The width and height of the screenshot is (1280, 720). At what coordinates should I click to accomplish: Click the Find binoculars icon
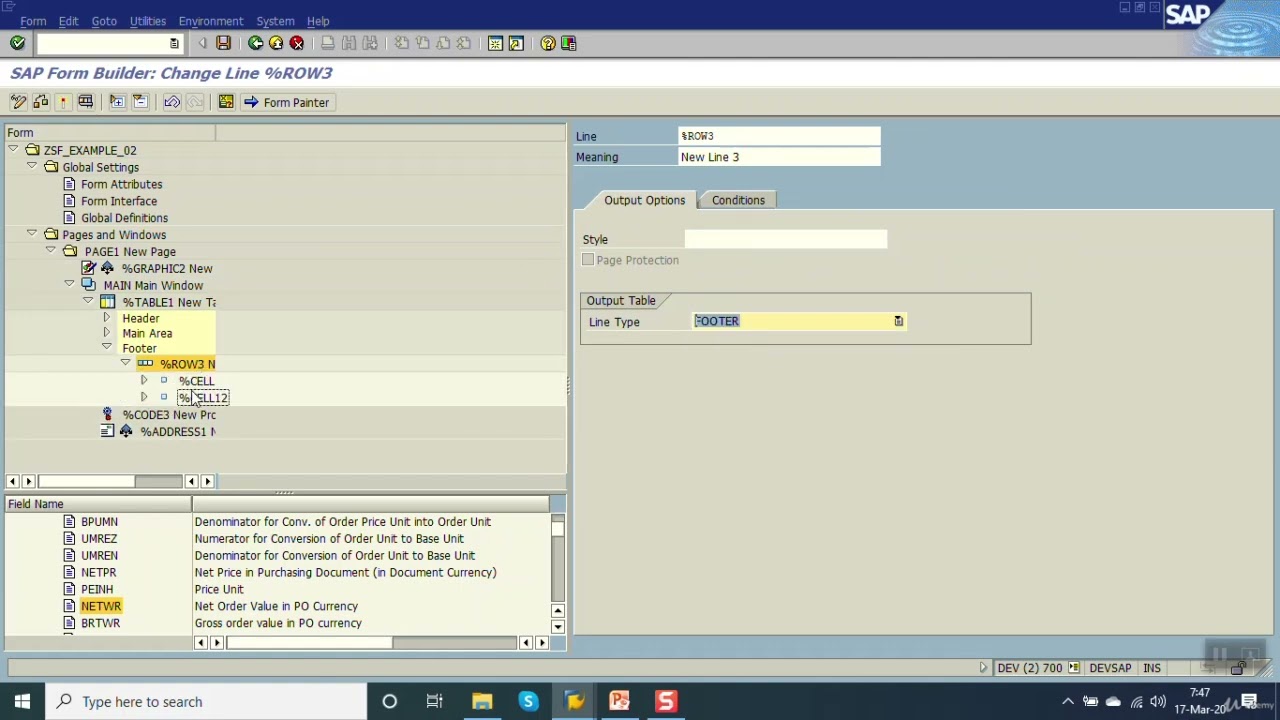click(x=348, y=43)
